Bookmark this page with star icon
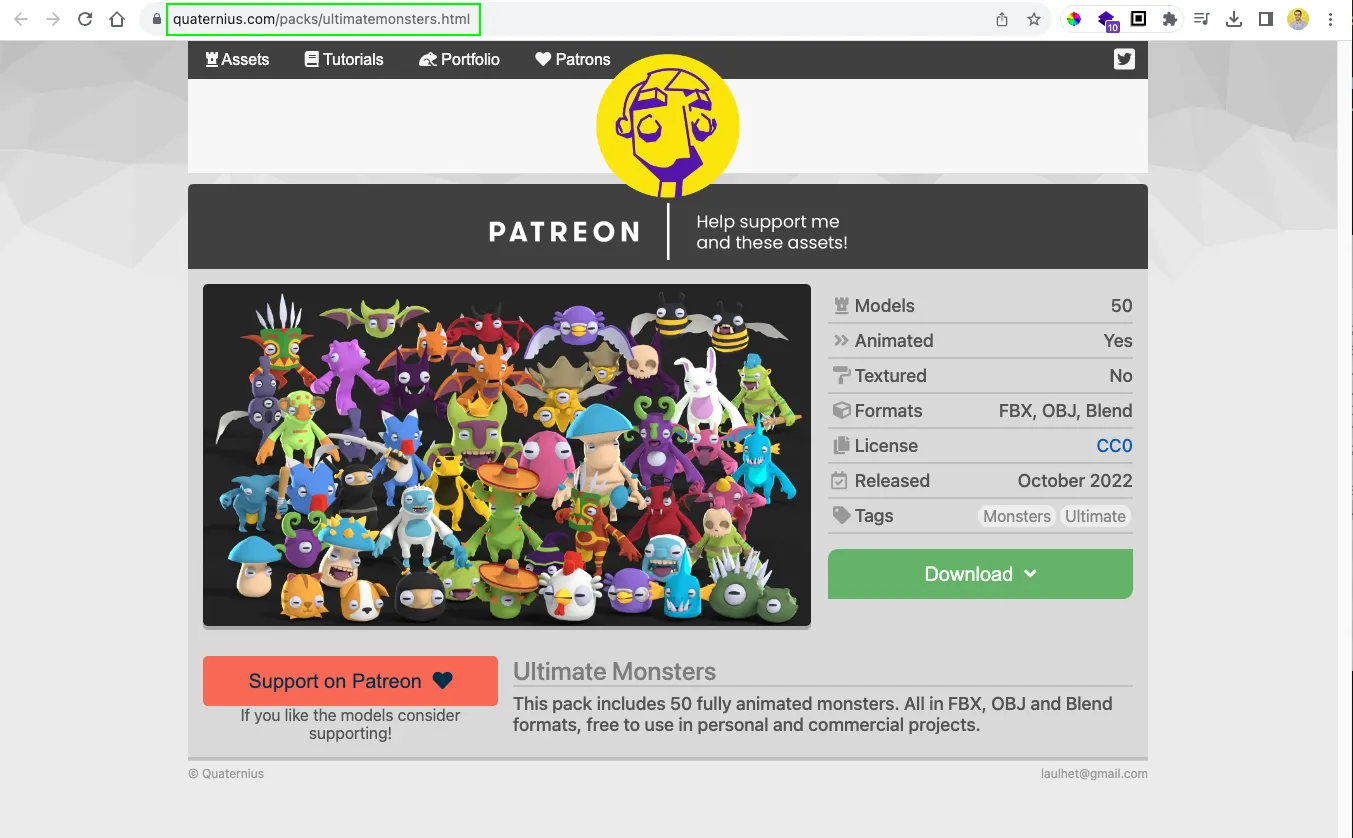Screen dimensions: 1353x838 (x=1034, y=19)
